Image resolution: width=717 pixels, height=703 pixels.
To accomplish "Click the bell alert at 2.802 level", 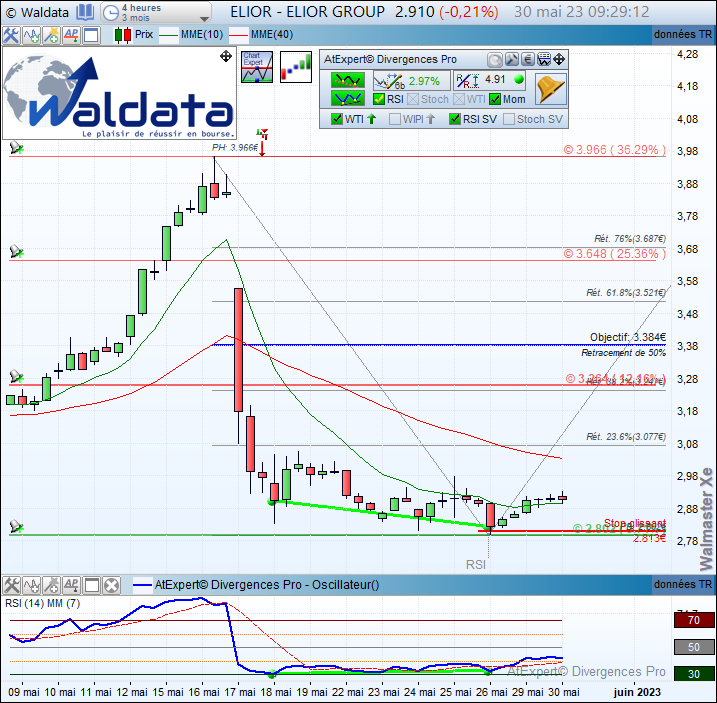I will pos(16,526).
